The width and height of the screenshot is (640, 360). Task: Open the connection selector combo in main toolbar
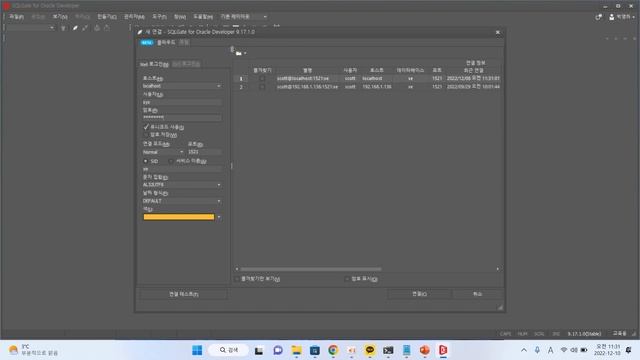point(30,28)
